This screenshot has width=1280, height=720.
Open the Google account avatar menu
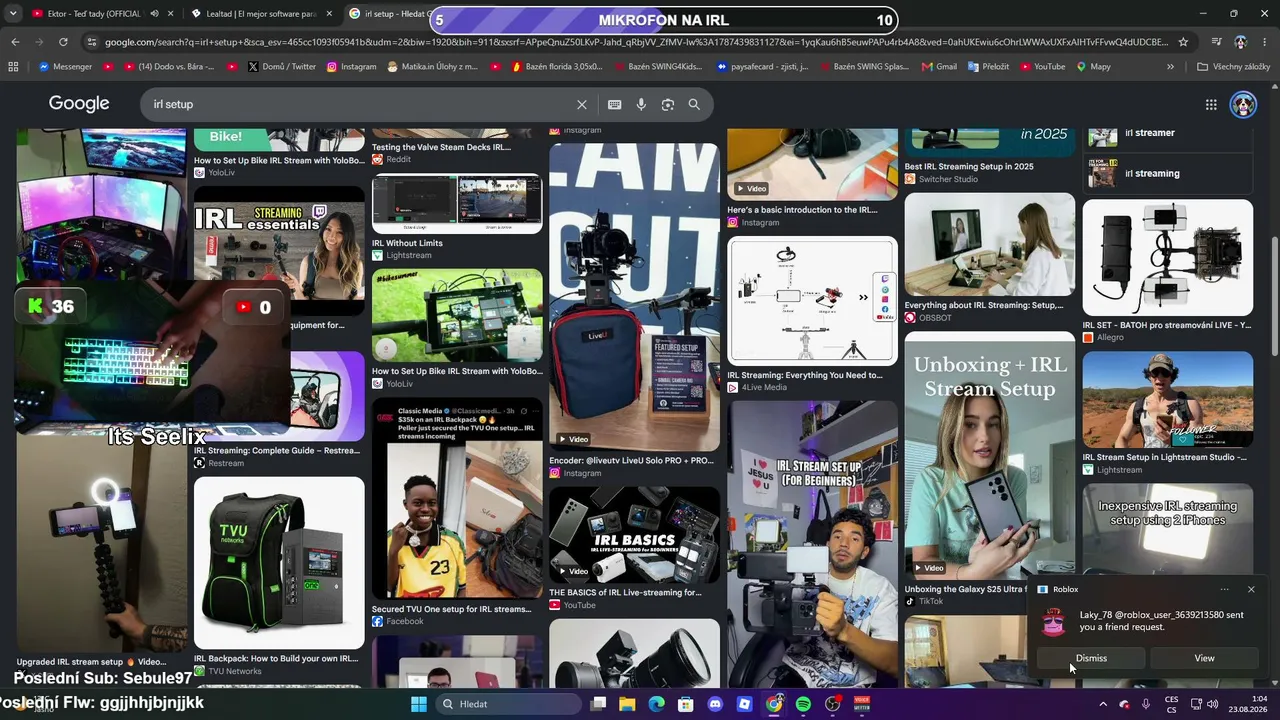1243,104
